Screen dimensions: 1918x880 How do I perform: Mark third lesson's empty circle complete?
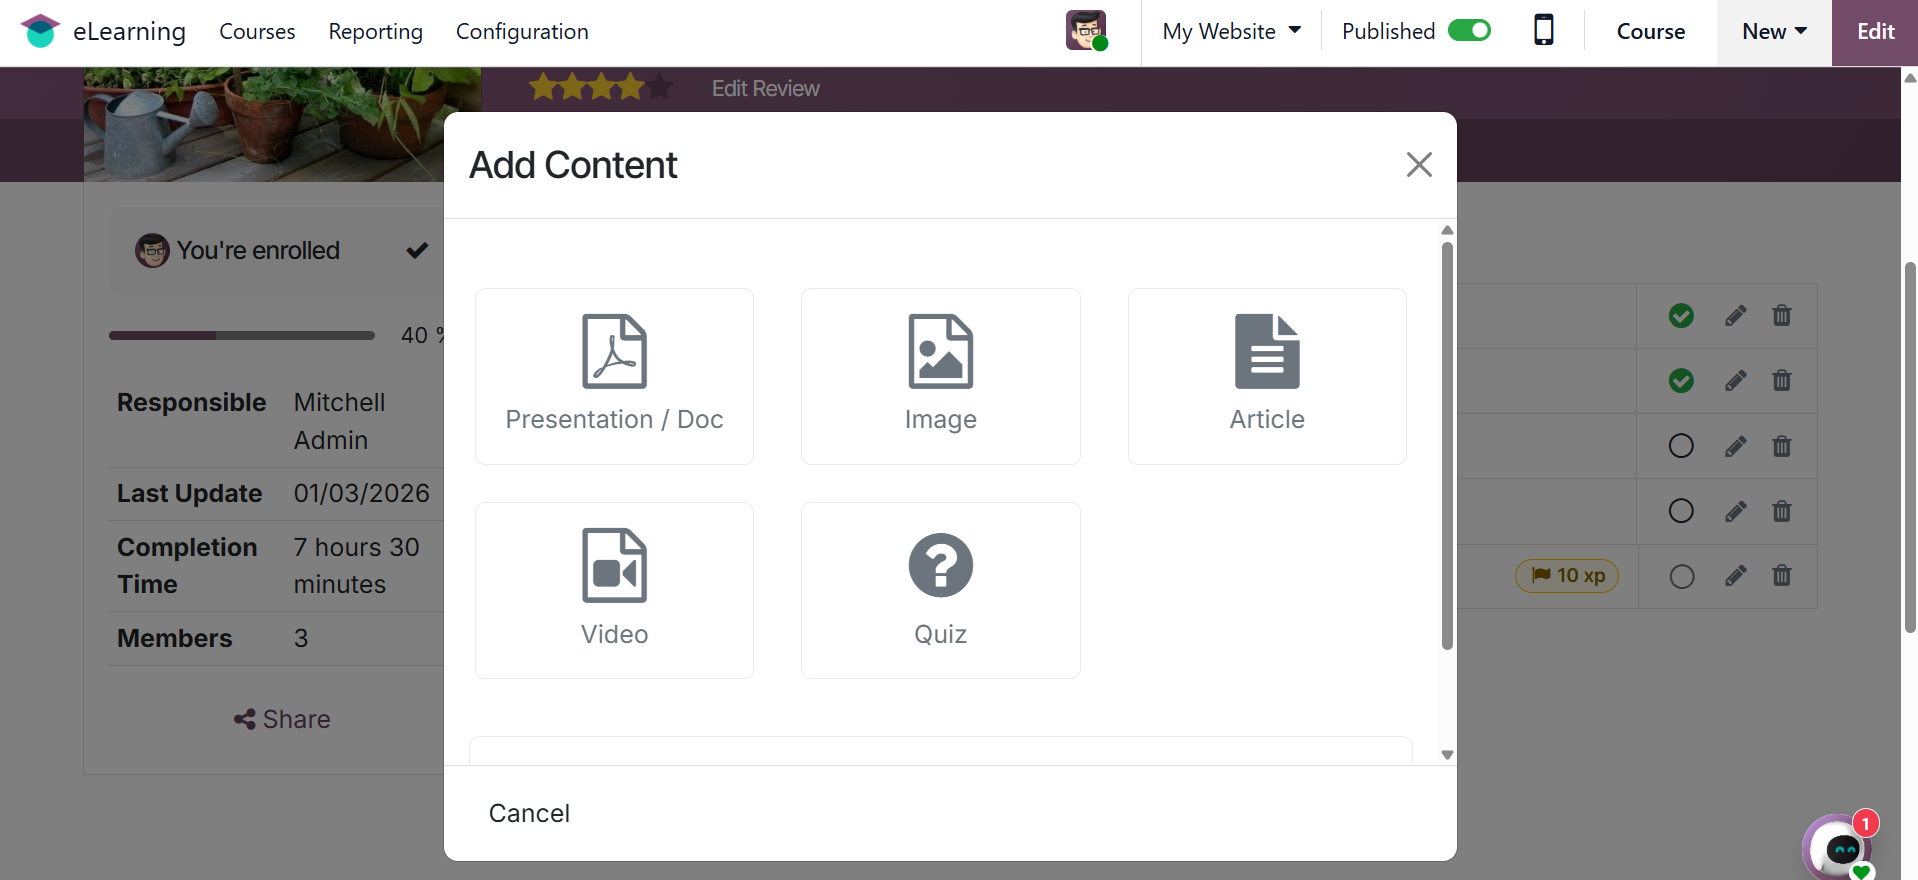pyautogui.click(x=1681, y=446)
